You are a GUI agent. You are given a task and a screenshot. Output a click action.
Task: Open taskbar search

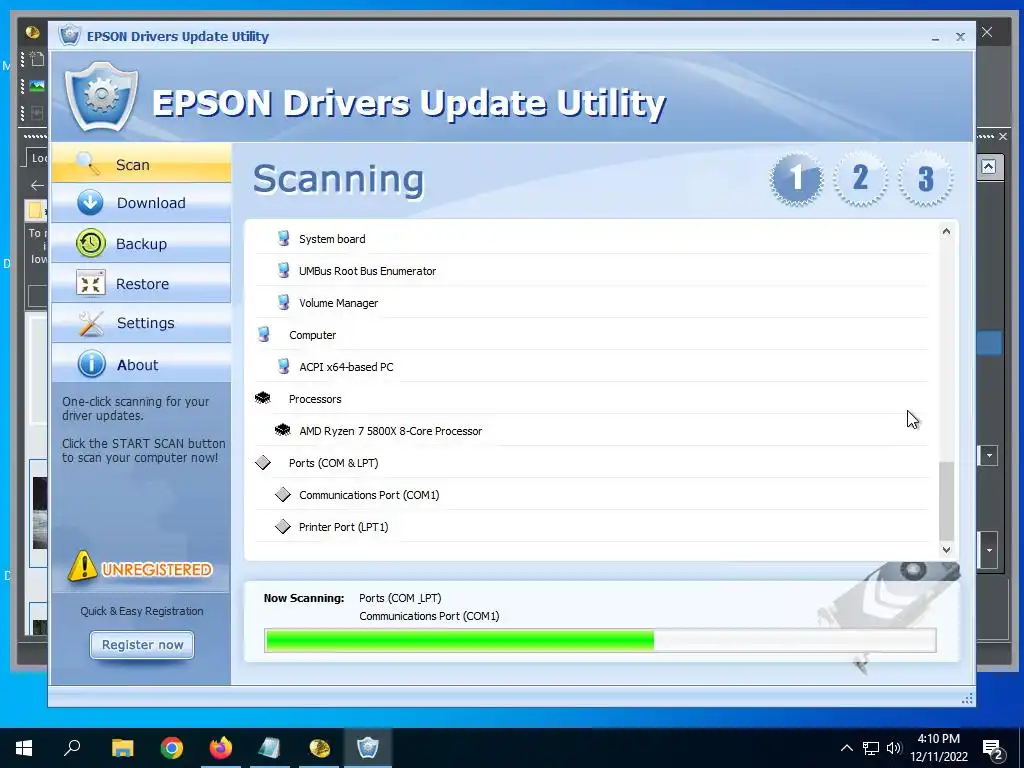click(72, 748)
